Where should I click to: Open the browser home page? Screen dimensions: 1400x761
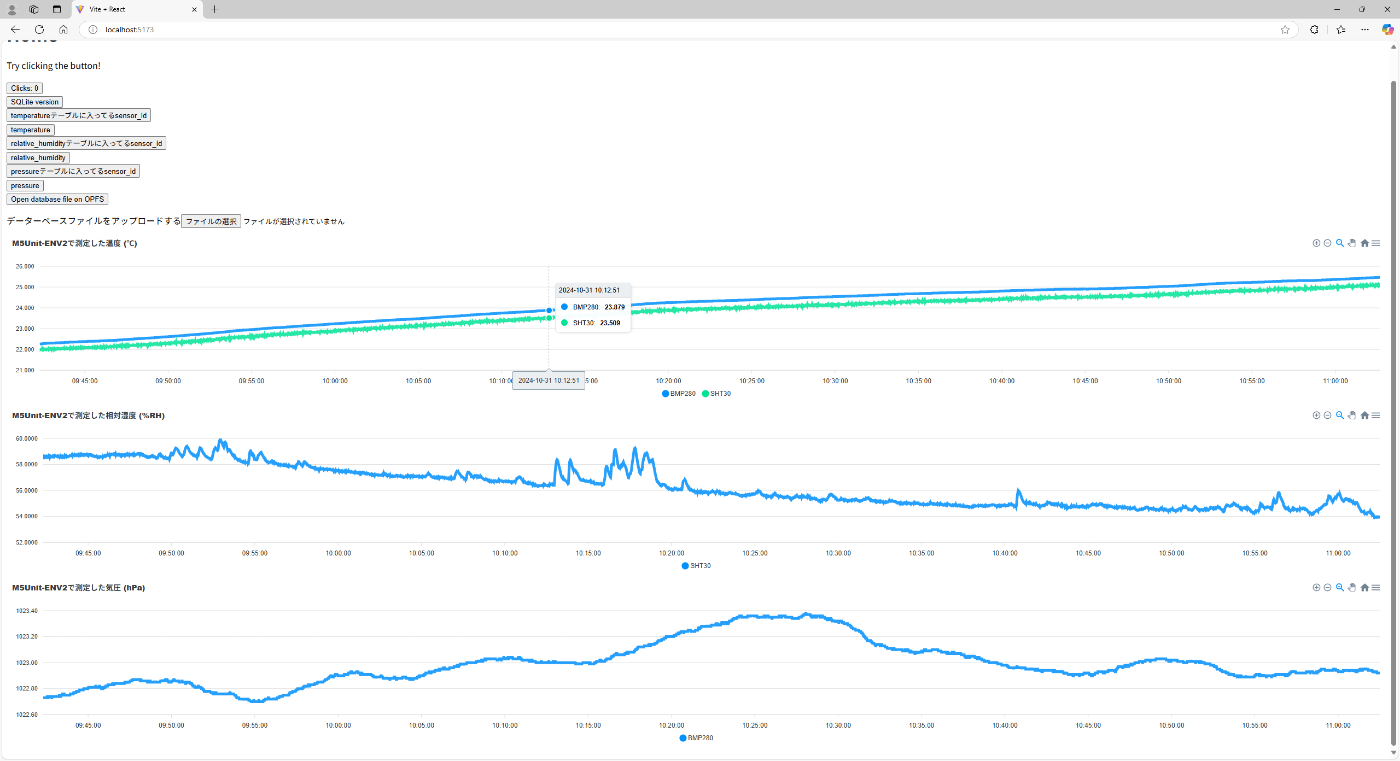(x=63, y=29)
